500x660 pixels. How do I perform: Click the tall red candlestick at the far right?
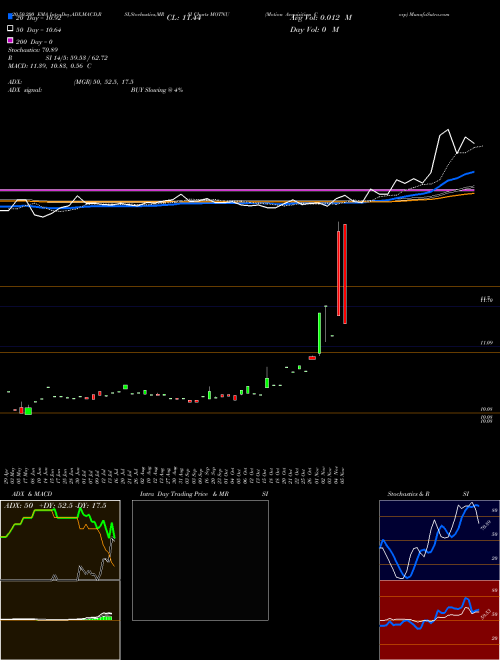pos(345,274)
